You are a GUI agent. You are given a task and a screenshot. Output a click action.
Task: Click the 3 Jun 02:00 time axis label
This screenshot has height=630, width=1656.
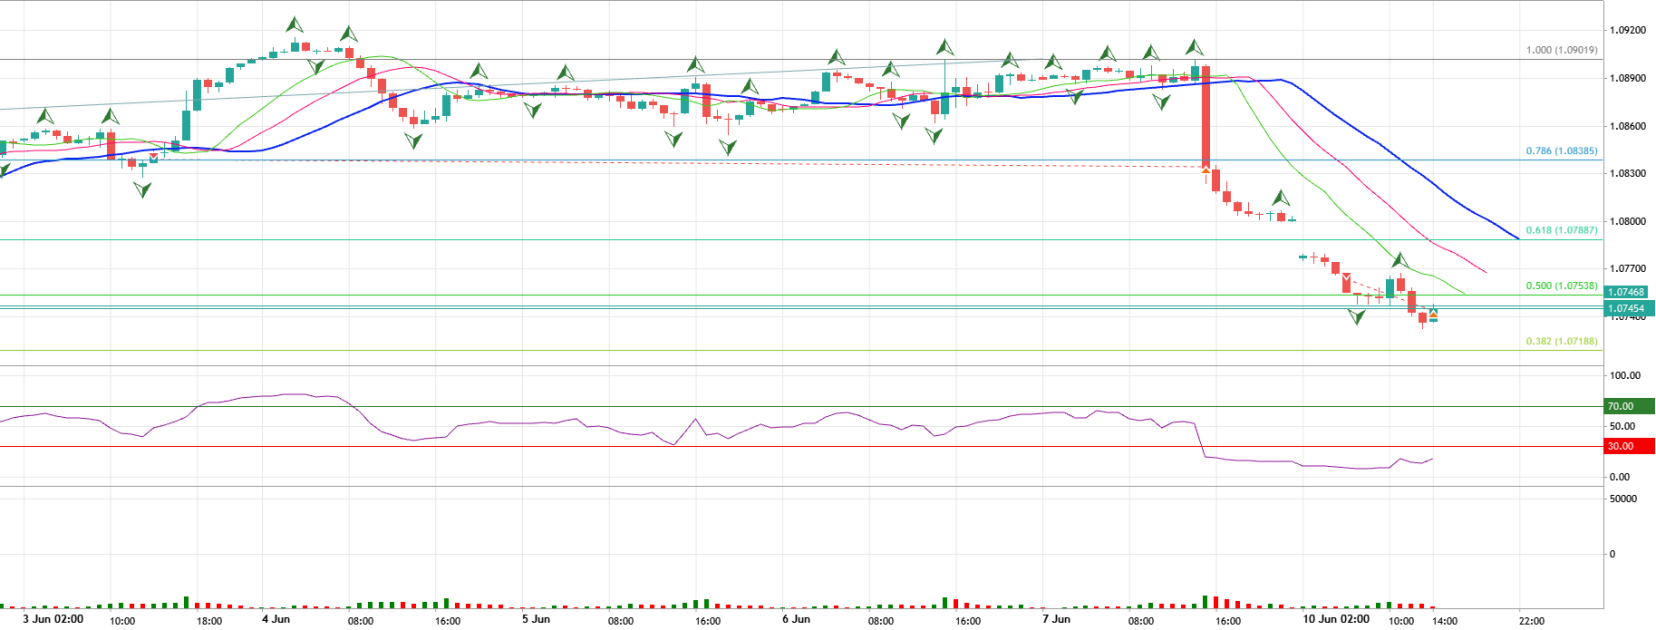tap(52, 619)
